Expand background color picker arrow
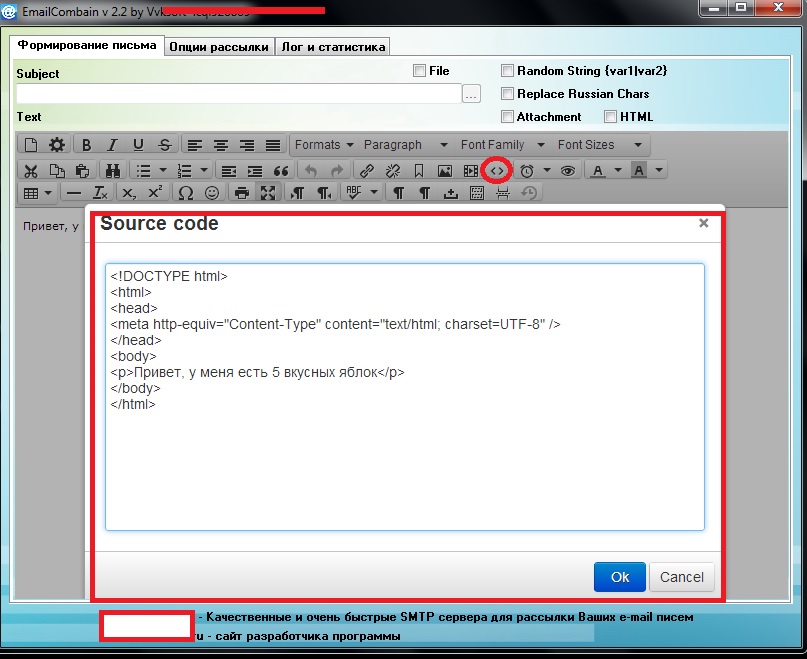The width and height of the screenshot is (807, 659). [659, 170]
